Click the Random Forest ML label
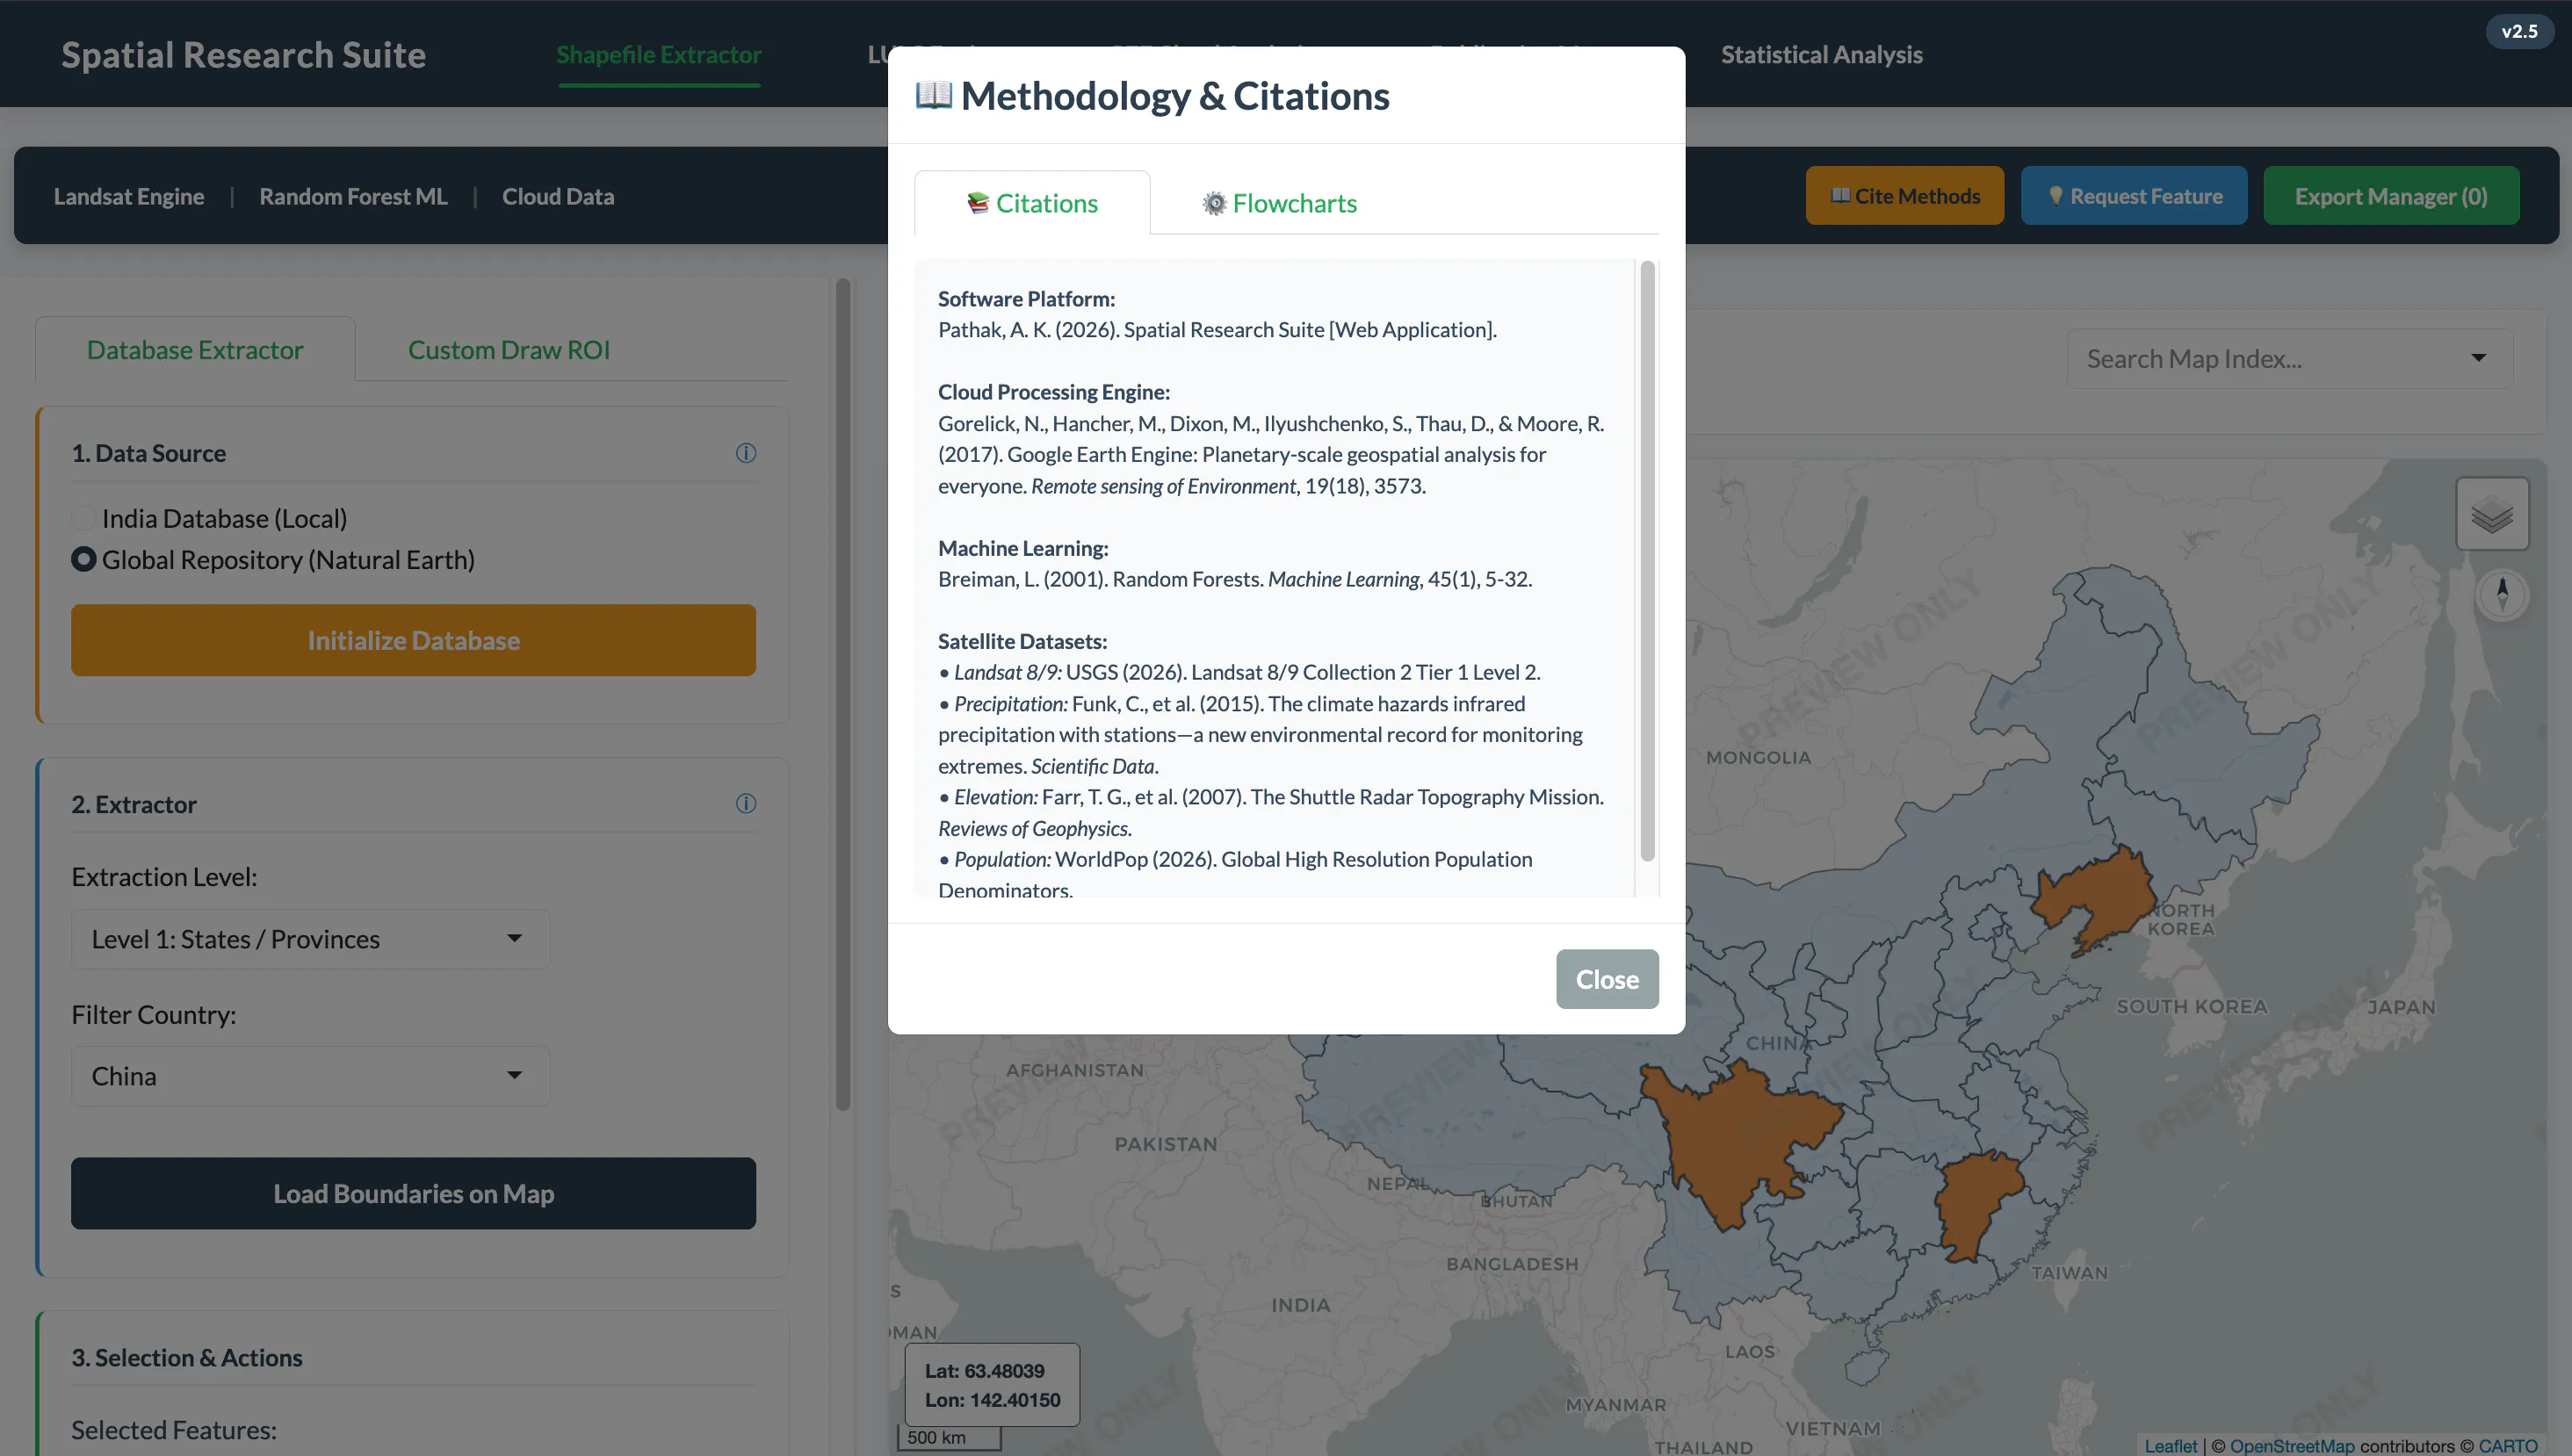 tap(353, 196)
